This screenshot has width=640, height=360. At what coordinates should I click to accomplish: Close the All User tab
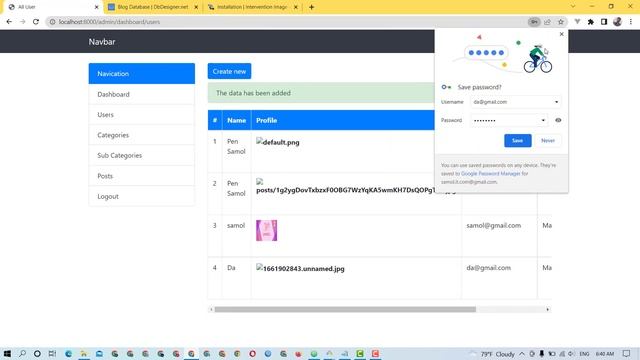pos(96,7)
